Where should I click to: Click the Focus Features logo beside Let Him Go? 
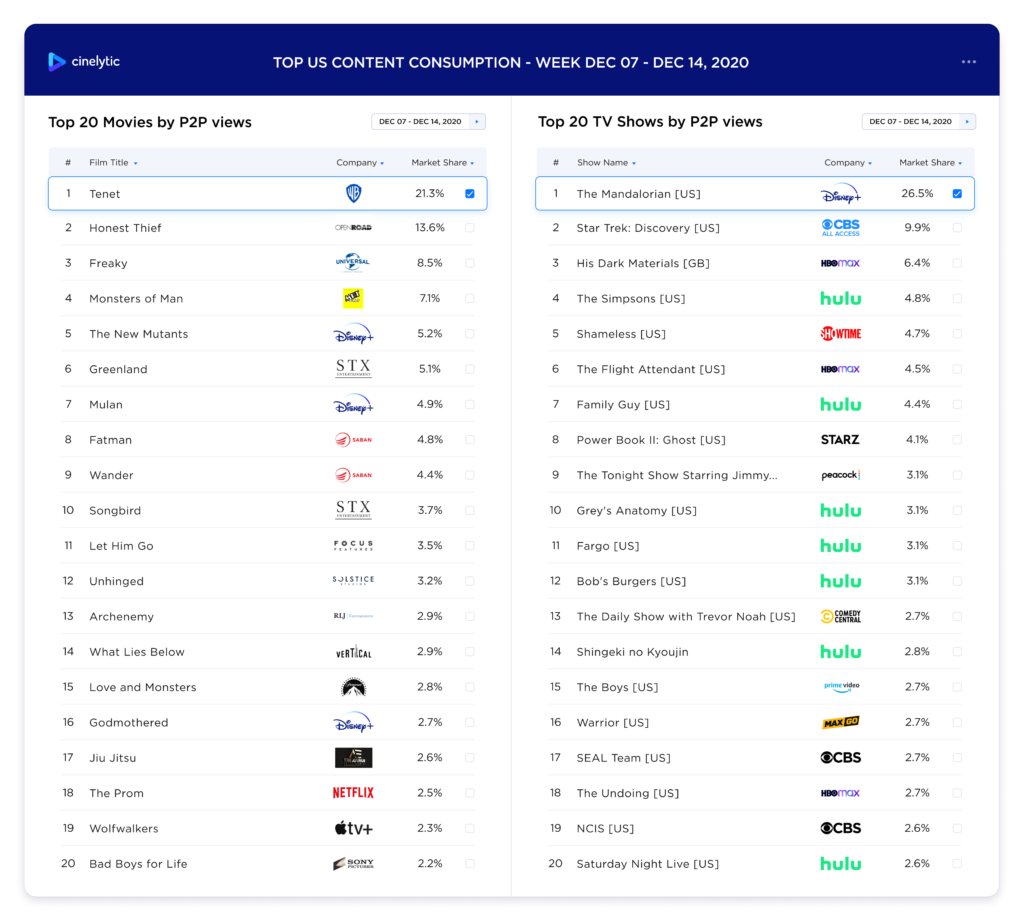click(x=353, y=545)
